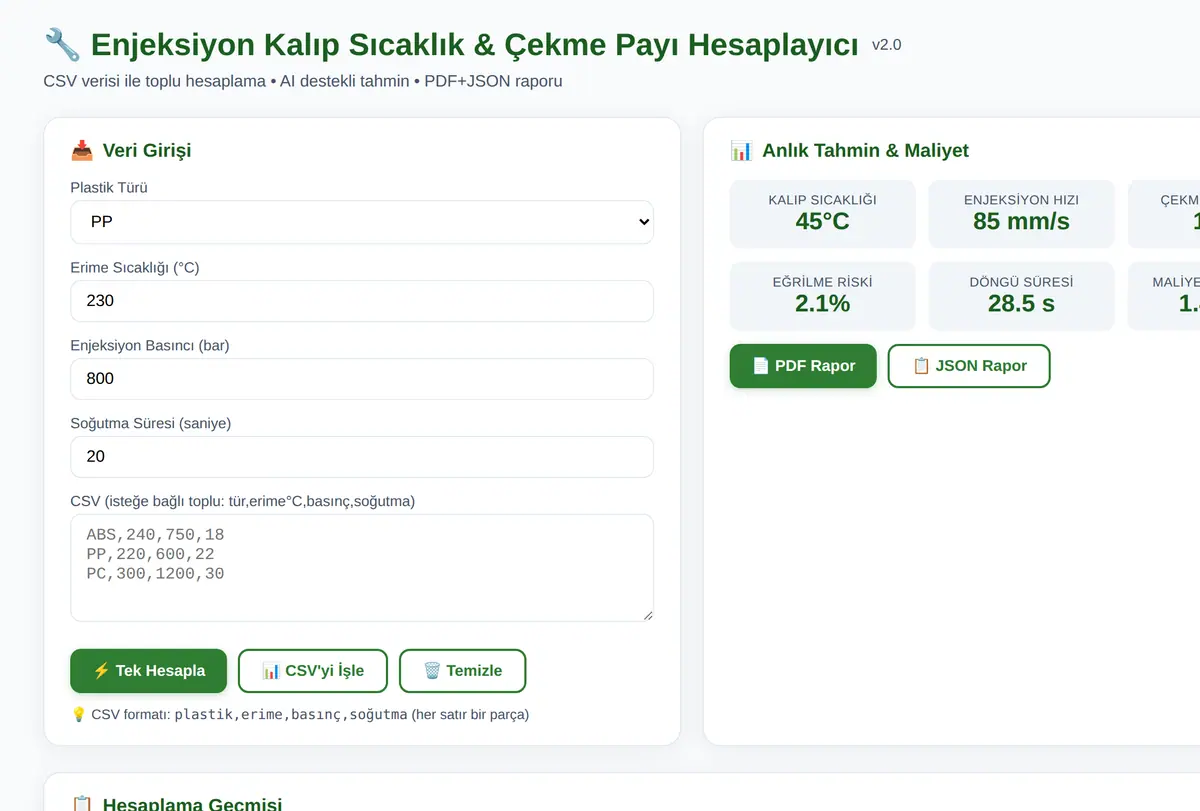
Task: Click the bar chart icon on CSV'yi İşle
Action: click(271, 671)
